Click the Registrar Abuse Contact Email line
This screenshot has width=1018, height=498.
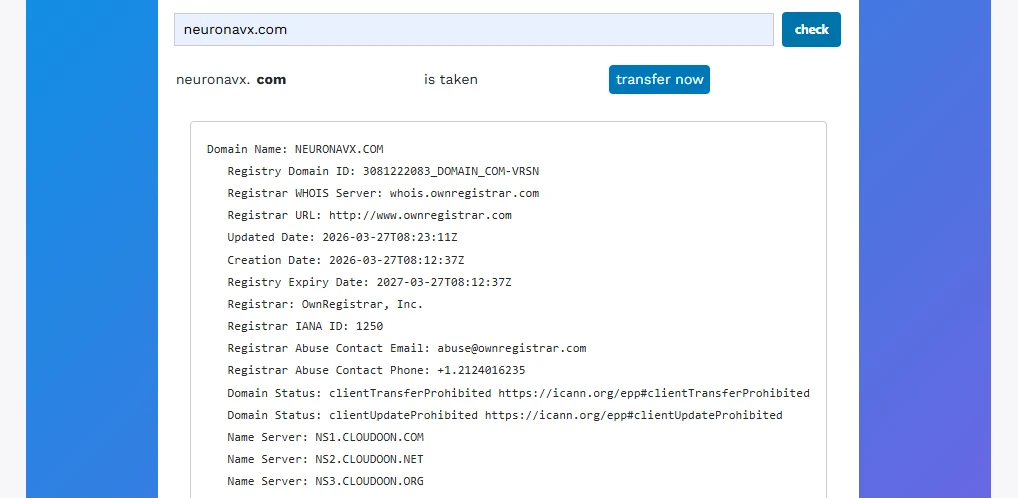[x=406, y=348]
